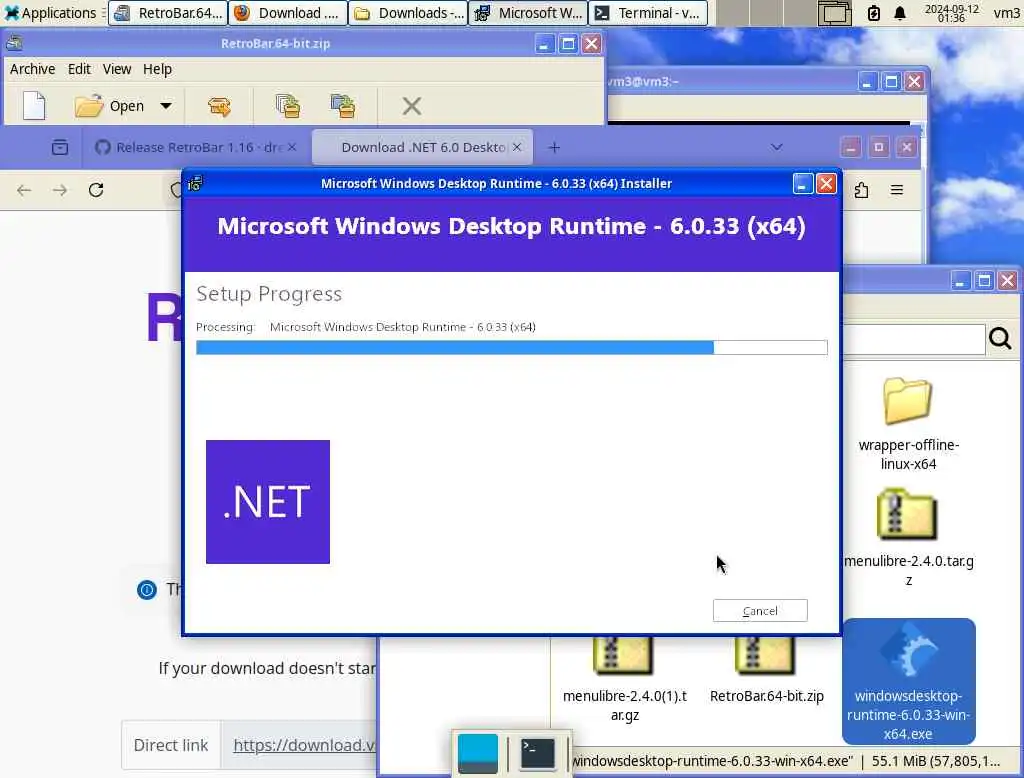Viewport: 1024px width, 778px height.
Task: Launch terminal from bottom dock
Action: [538, 753]
